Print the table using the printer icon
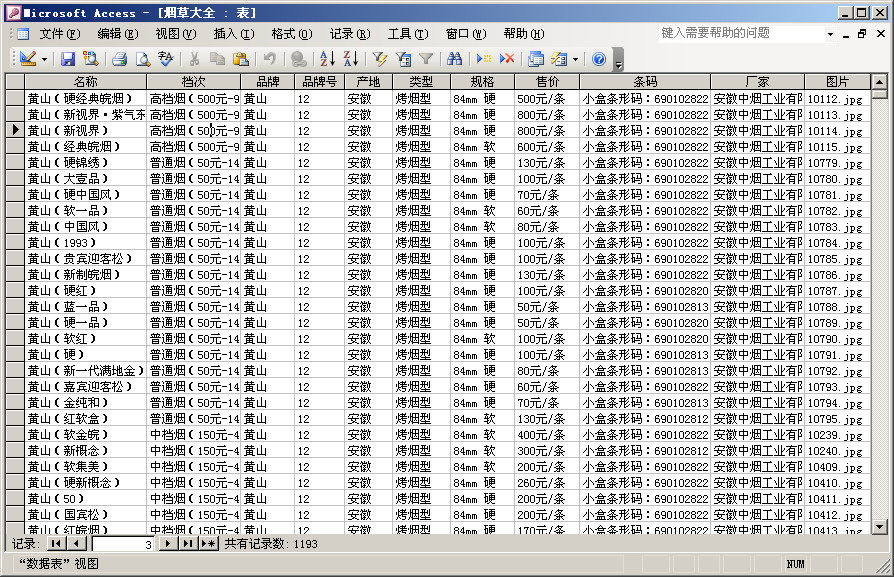Viewport: 894px width, 577px height. click(x=119, y=58)
